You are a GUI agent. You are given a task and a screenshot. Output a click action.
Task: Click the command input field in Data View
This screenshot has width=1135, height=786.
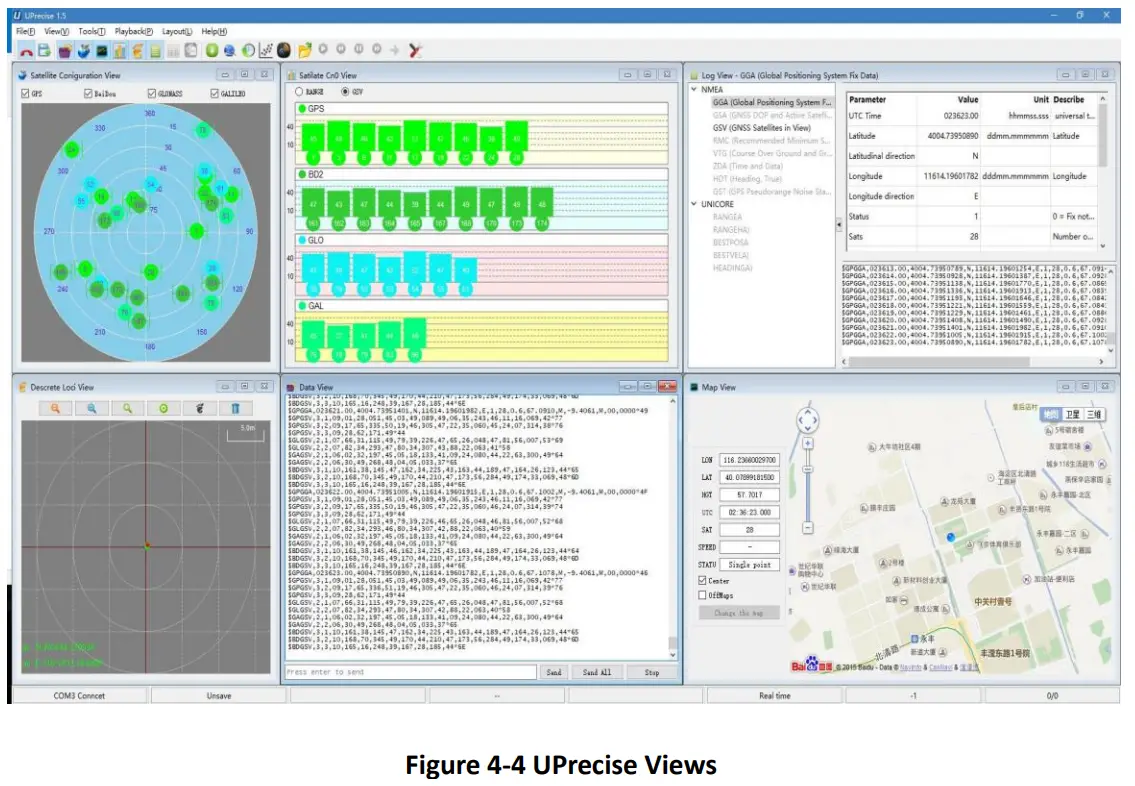point(410,672)
